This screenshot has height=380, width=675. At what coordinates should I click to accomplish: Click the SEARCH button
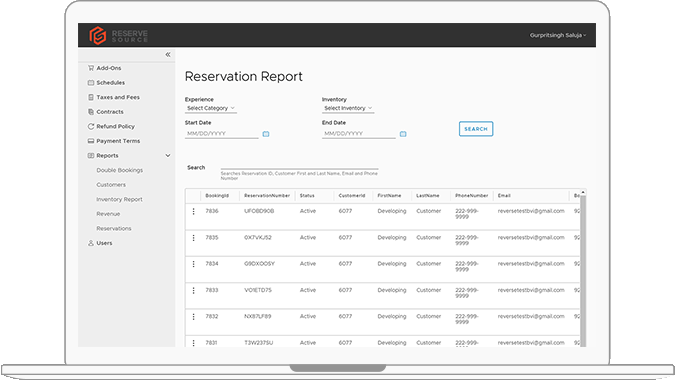pyautogui.click(x=476, y=129)
